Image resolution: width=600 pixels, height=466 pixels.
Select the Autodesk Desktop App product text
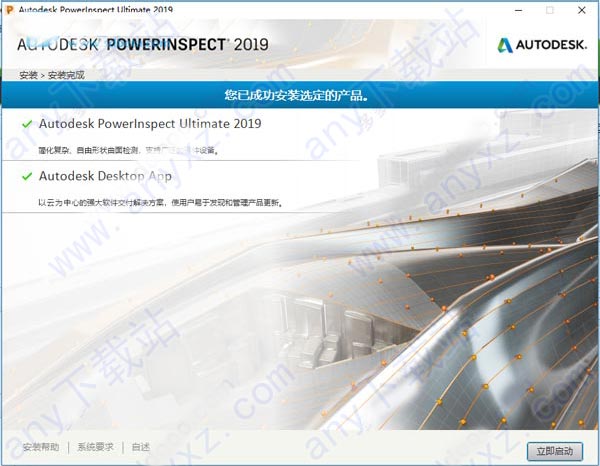pyautogui.click(x=105, y=176)
